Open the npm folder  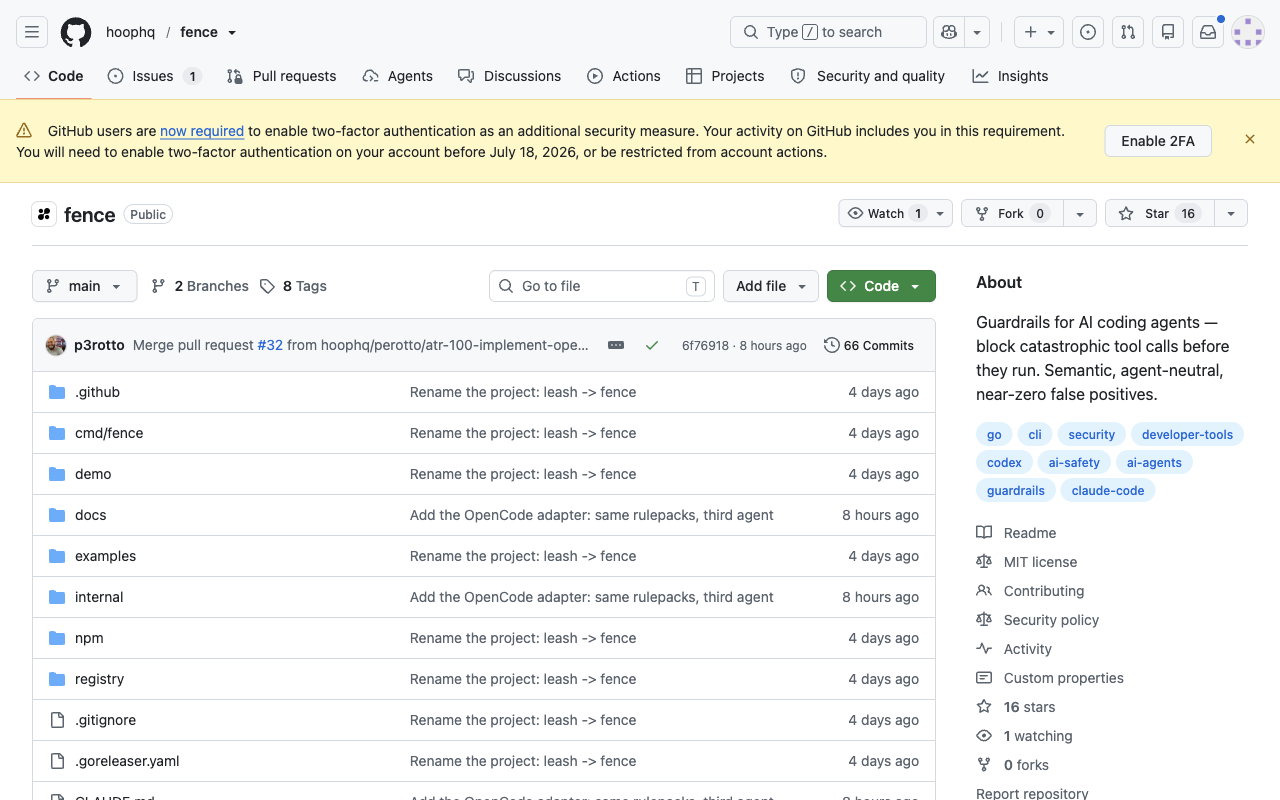point(89,638)
